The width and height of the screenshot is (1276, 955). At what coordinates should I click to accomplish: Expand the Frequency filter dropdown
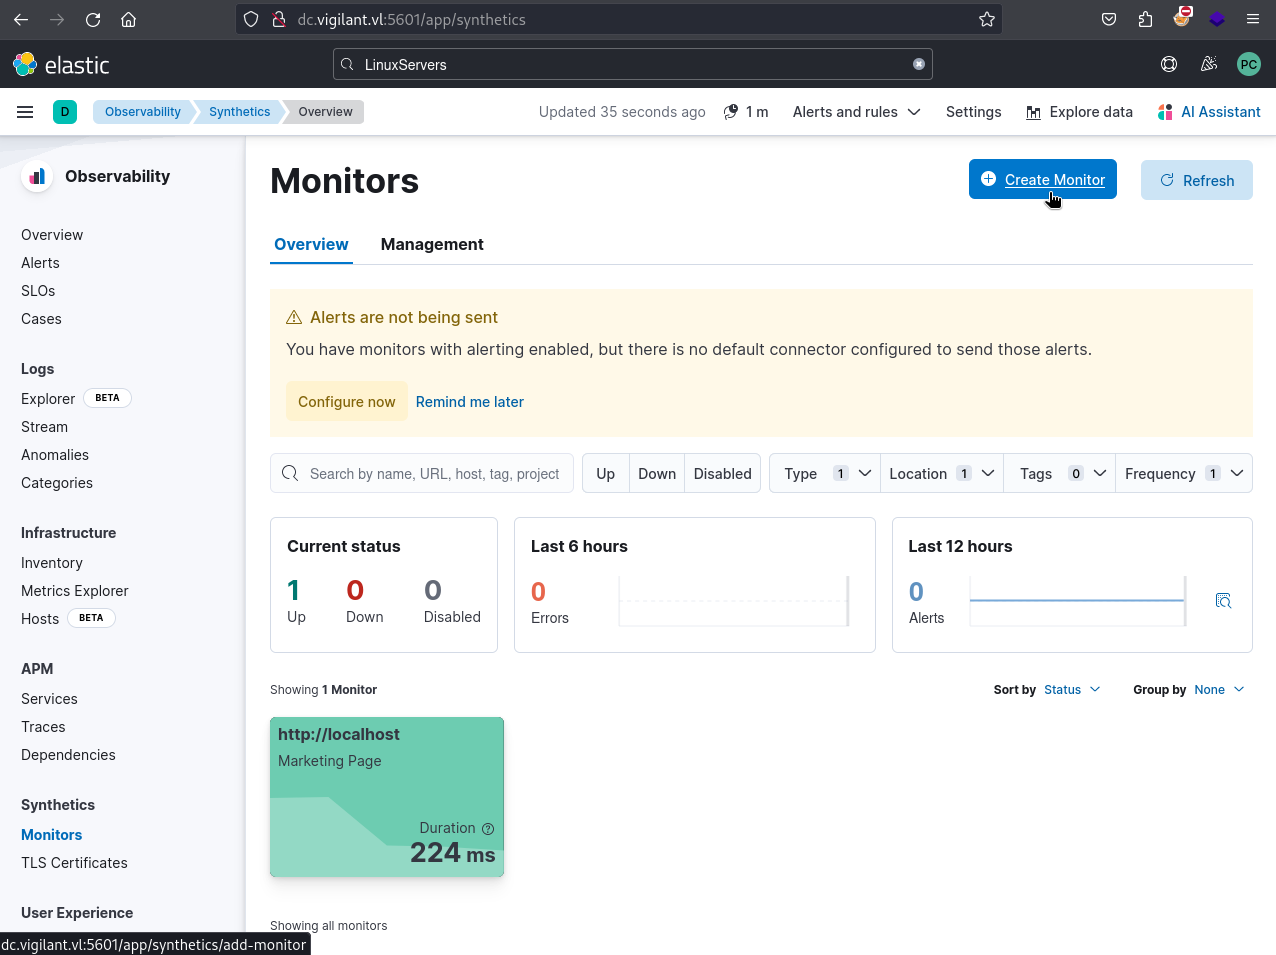pos(1184,474)
